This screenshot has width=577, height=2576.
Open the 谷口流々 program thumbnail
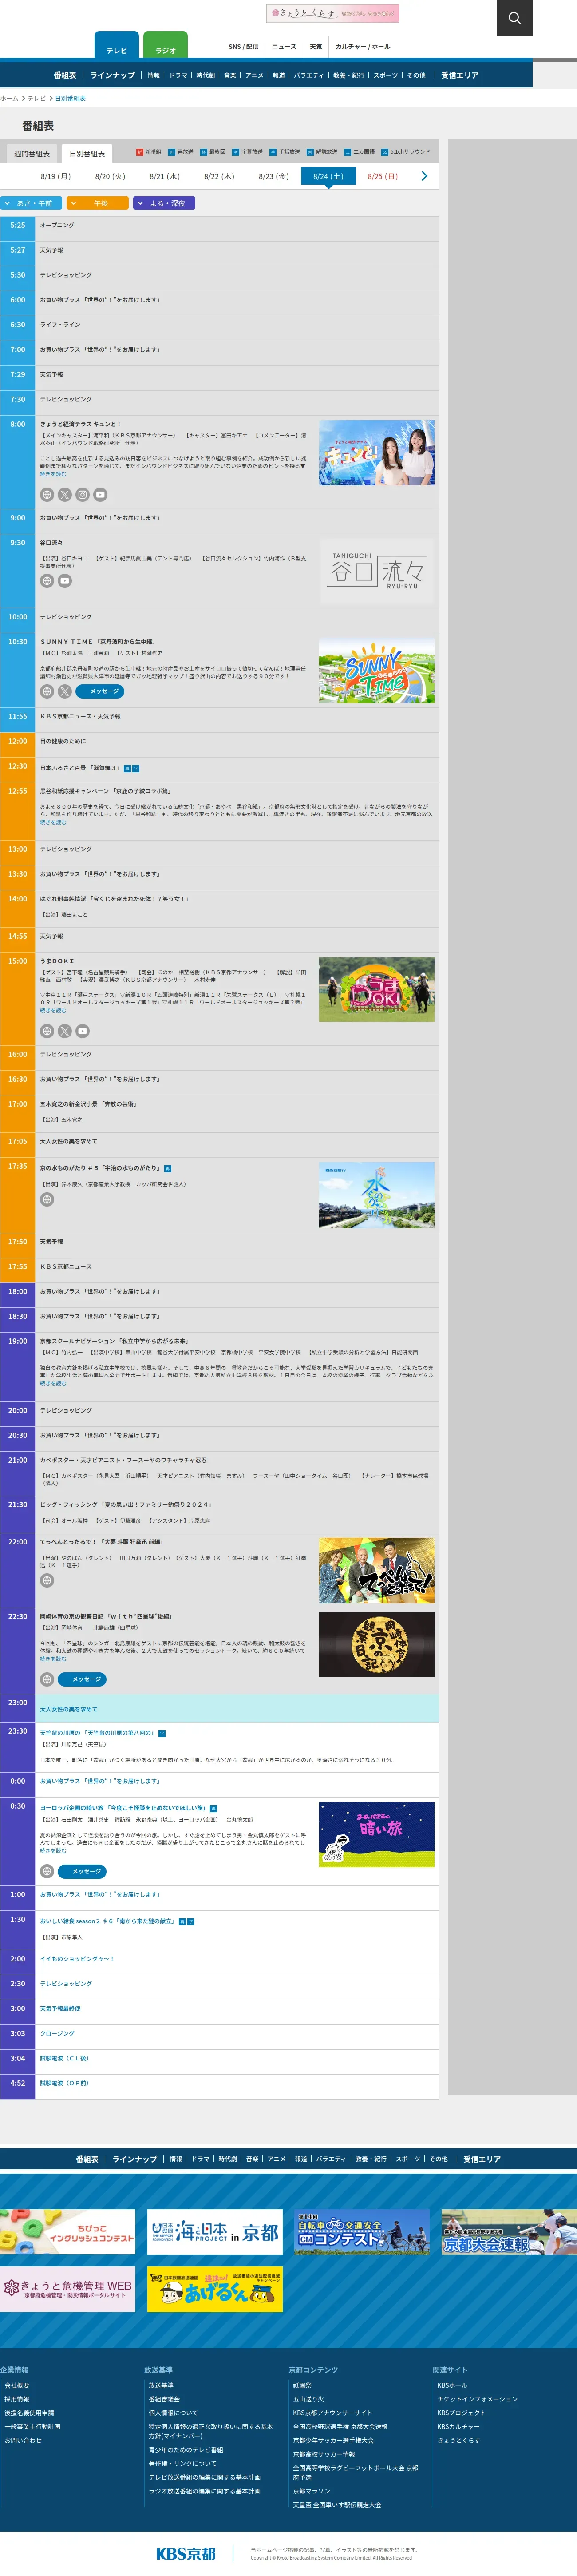376,572
